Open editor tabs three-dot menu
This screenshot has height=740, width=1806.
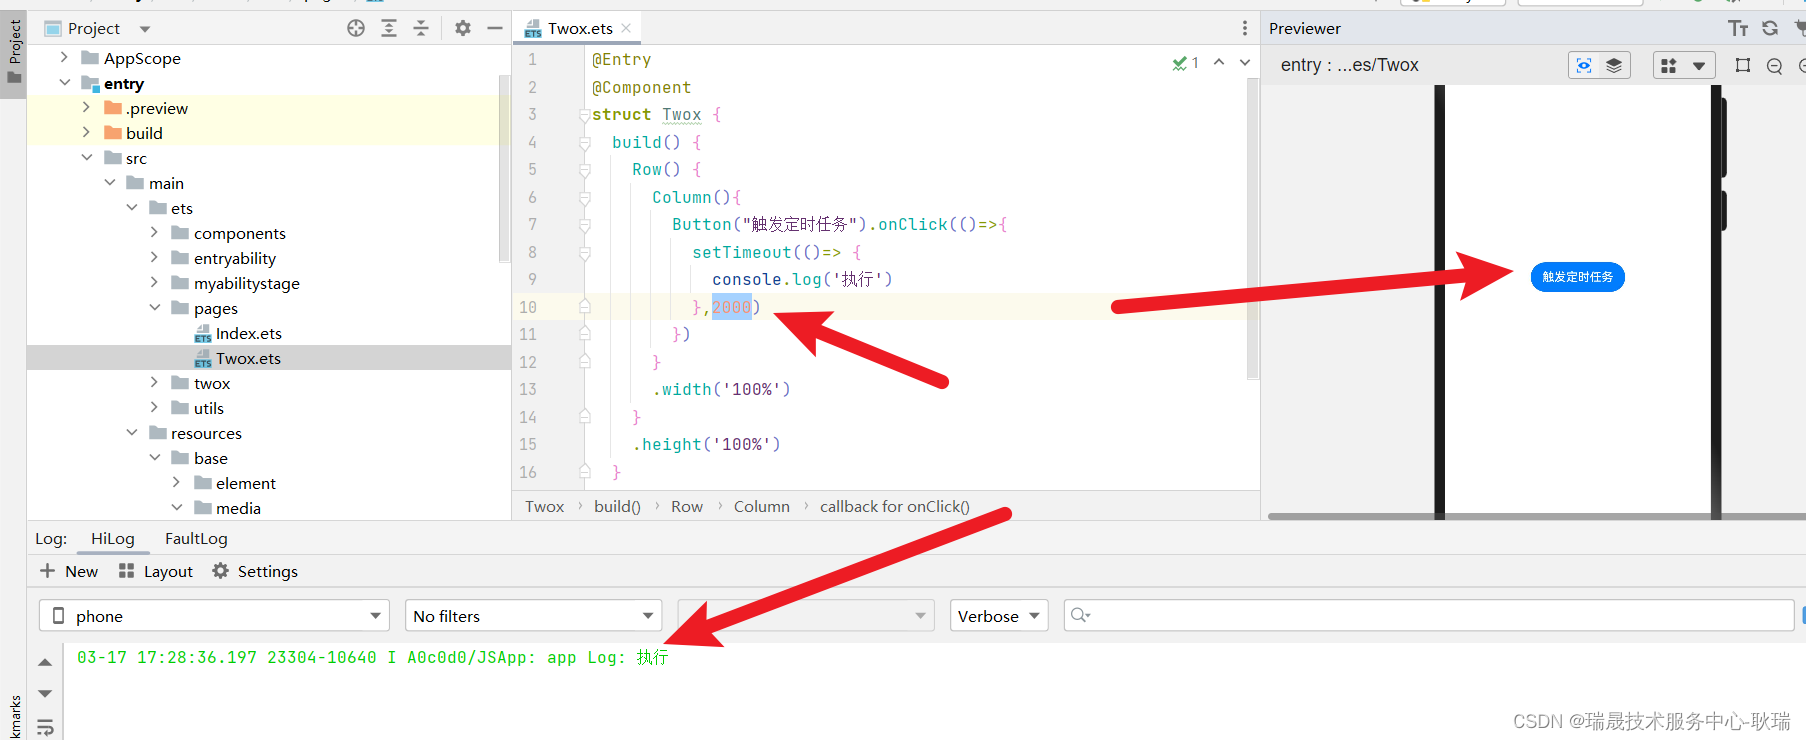pyautogui.click(x=1244, y=28)
